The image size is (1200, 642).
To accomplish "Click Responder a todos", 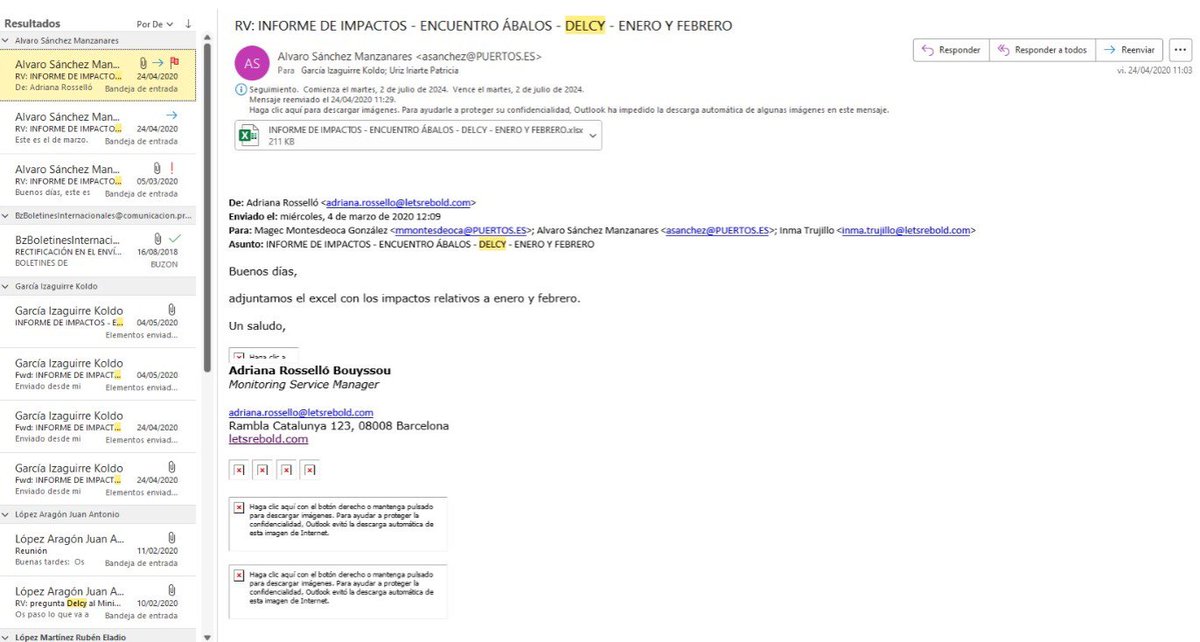I will coord(1042,49).
